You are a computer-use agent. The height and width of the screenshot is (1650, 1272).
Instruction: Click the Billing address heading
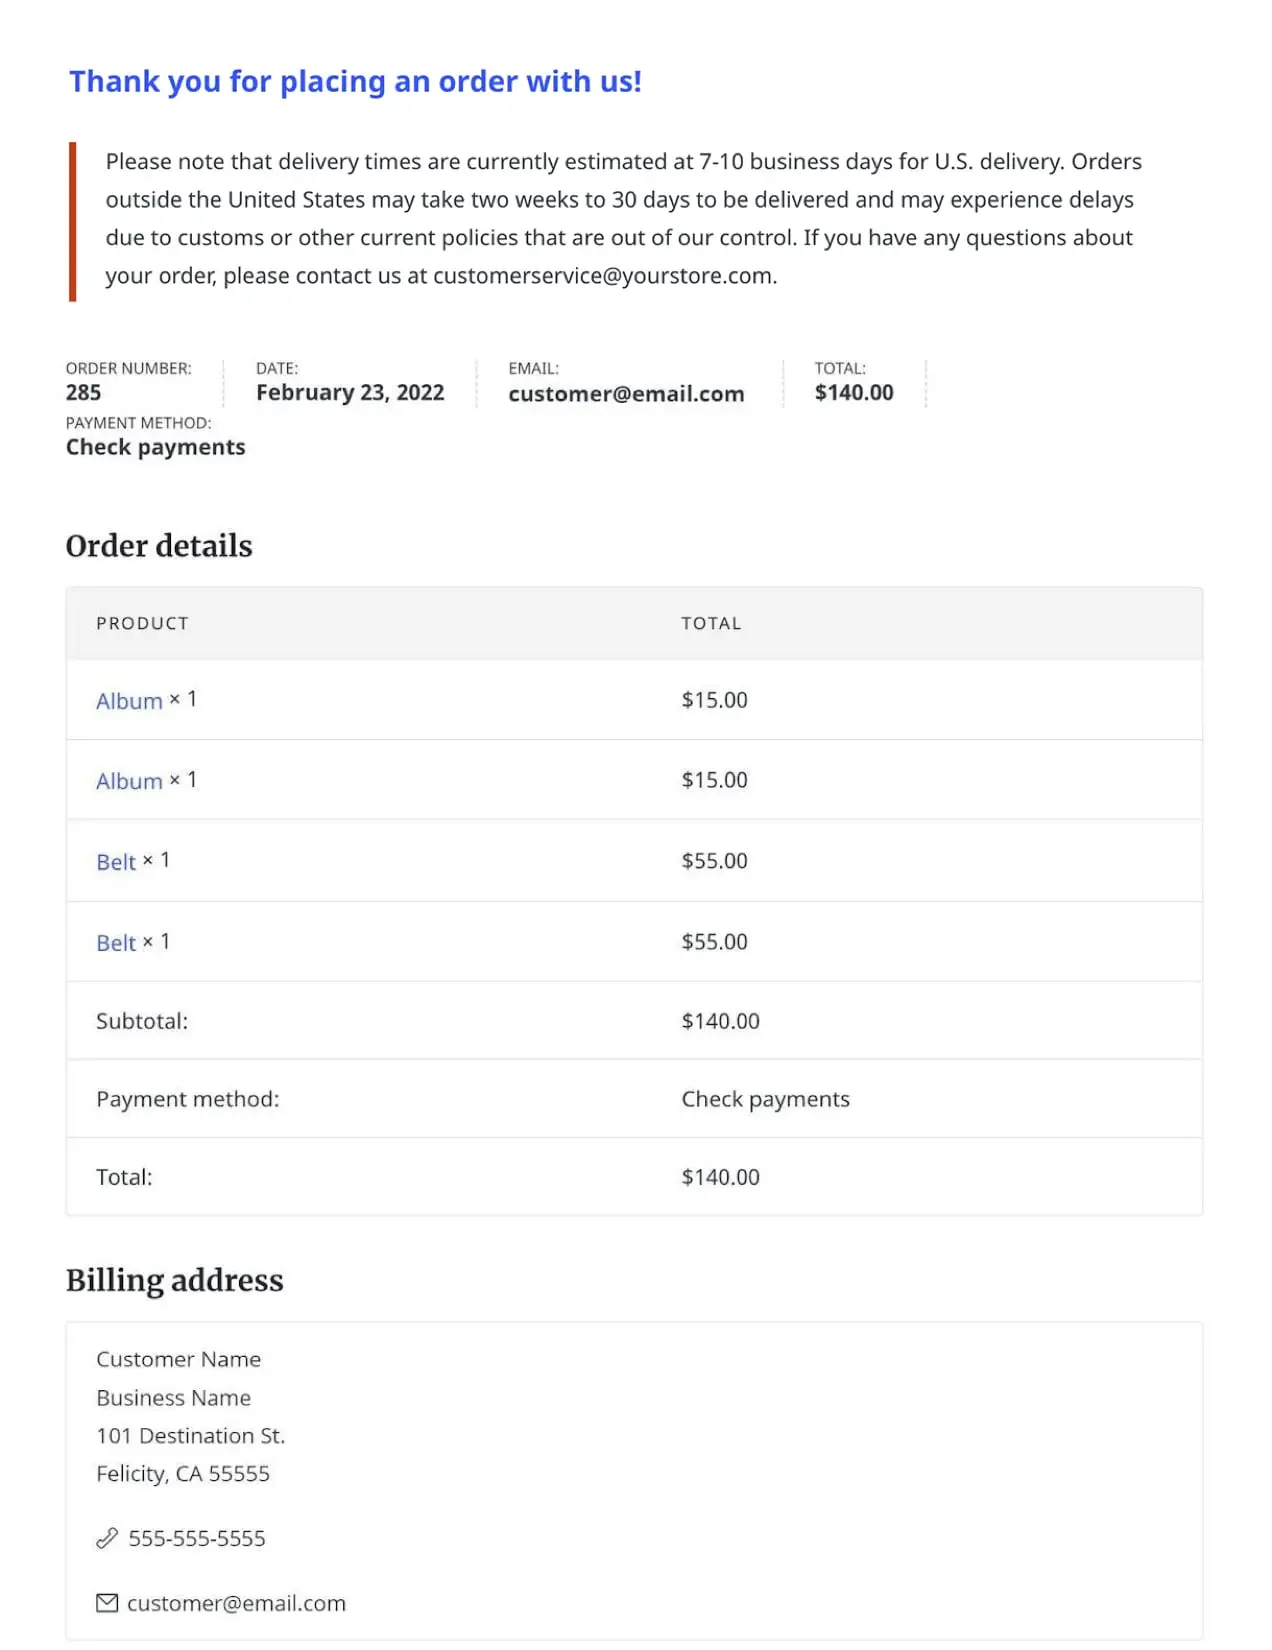(x=175, y=1281)
